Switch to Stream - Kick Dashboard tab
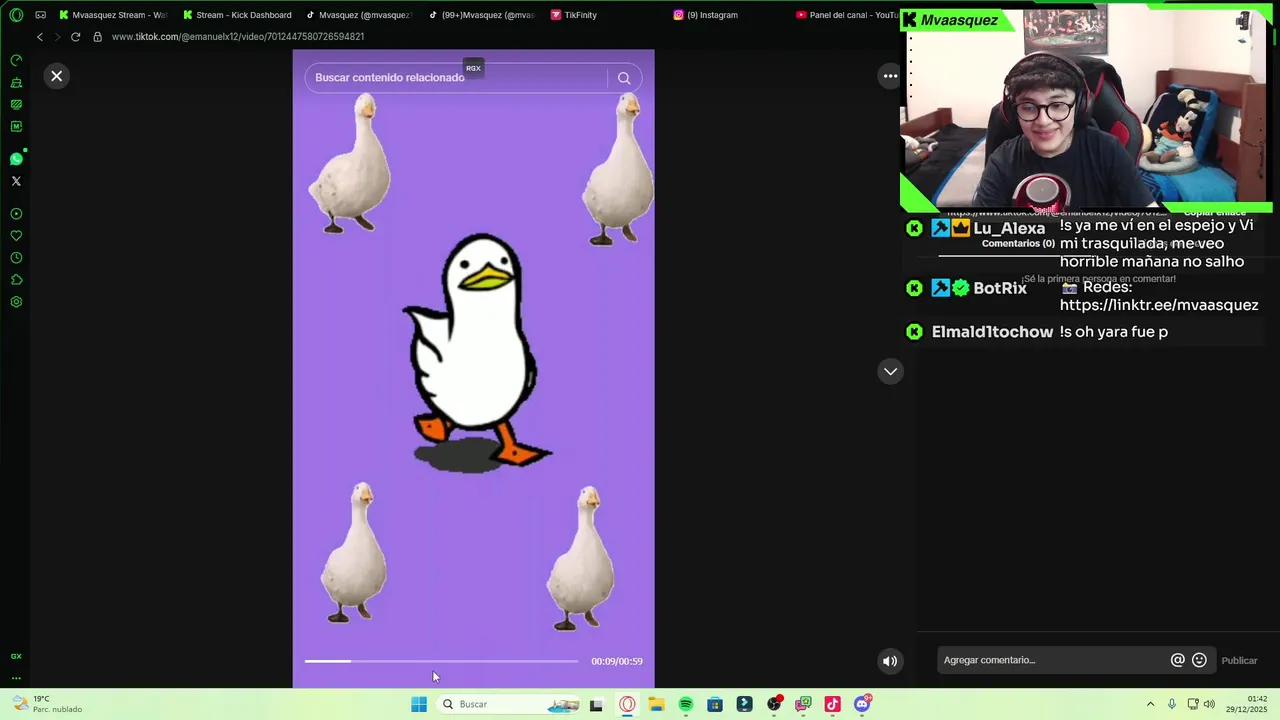Viewport: 1280px width, 720px height. (x=238, y=15)
